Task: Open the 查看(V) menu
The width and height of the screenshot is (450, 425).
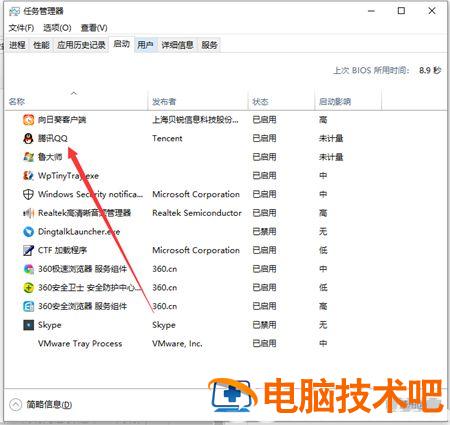Action: click(94, 28)
